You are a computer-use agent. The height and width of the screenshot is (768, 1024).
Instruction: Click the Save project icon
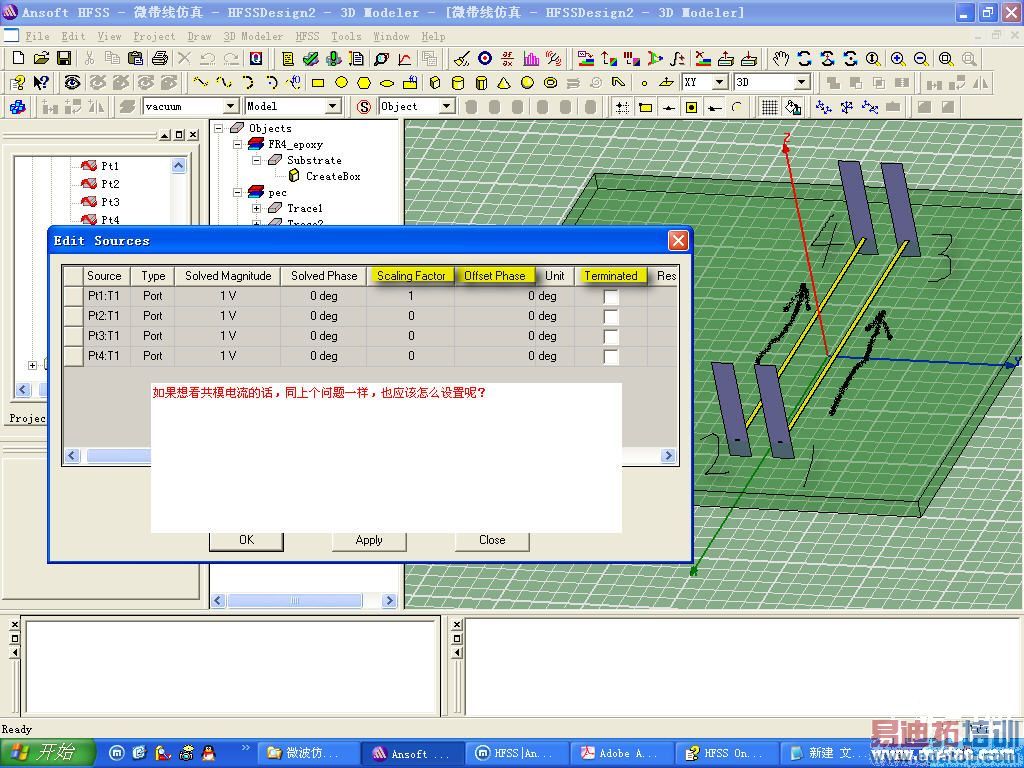point(64,59)
